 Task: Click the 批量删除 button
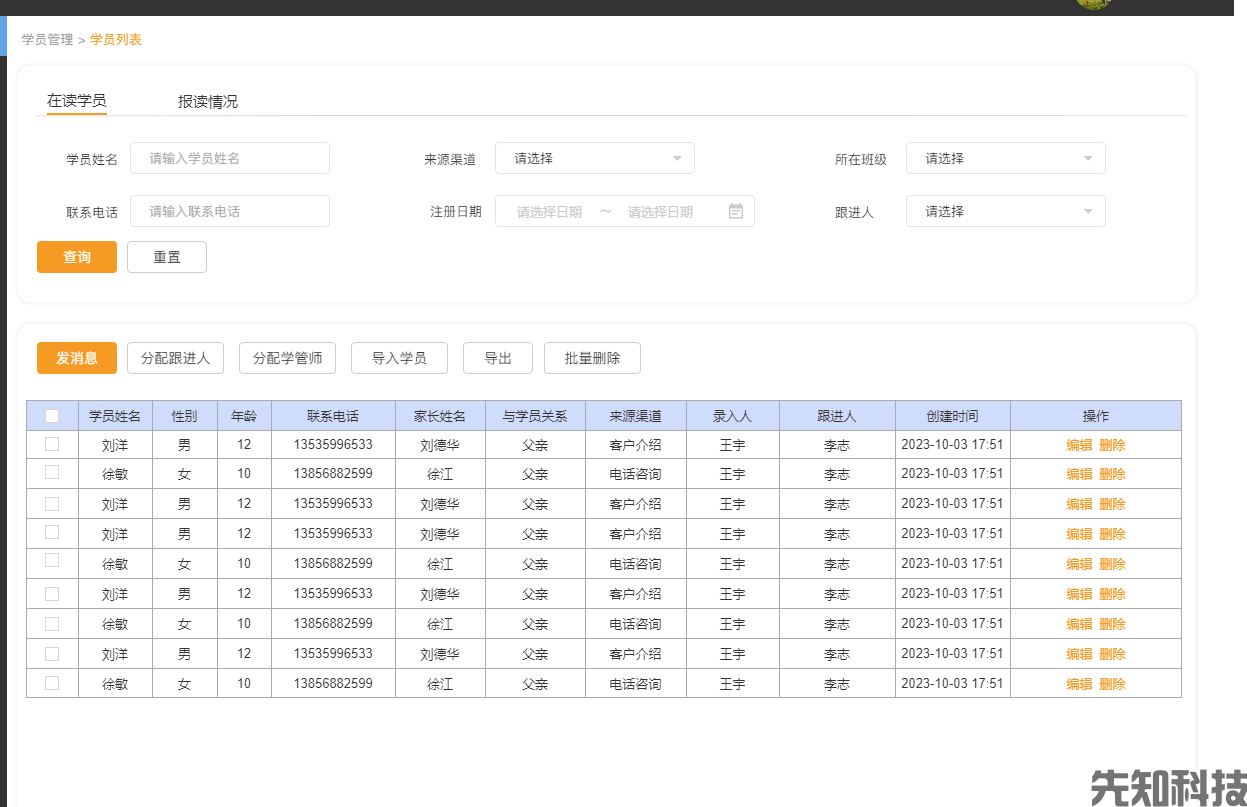pyautogui.click(x=592, y=358)
